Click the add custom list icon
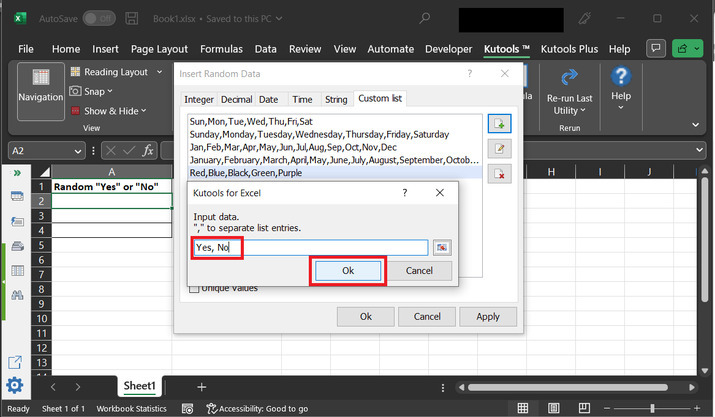This screenshot has width=715, height=417. pos(499,123)
